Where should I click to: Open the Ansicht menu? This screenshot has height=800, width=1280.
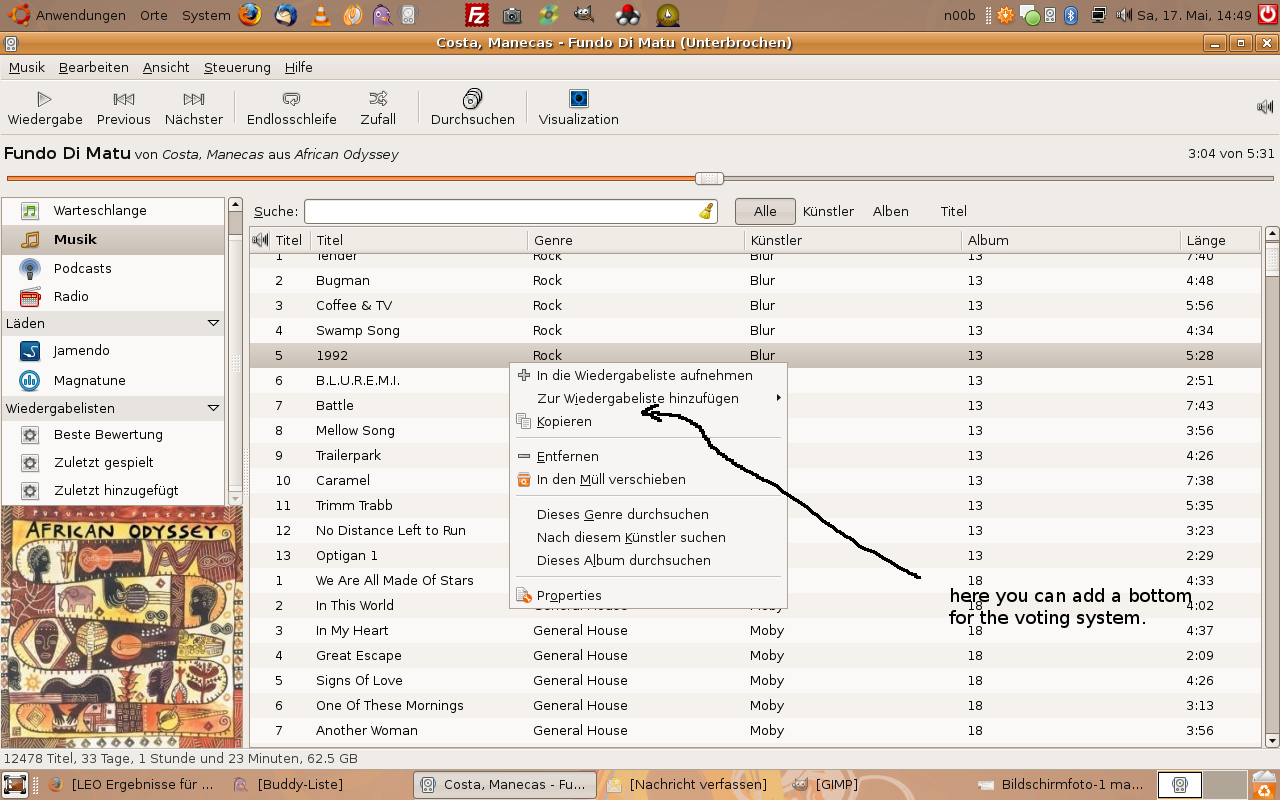coord(166,67)
